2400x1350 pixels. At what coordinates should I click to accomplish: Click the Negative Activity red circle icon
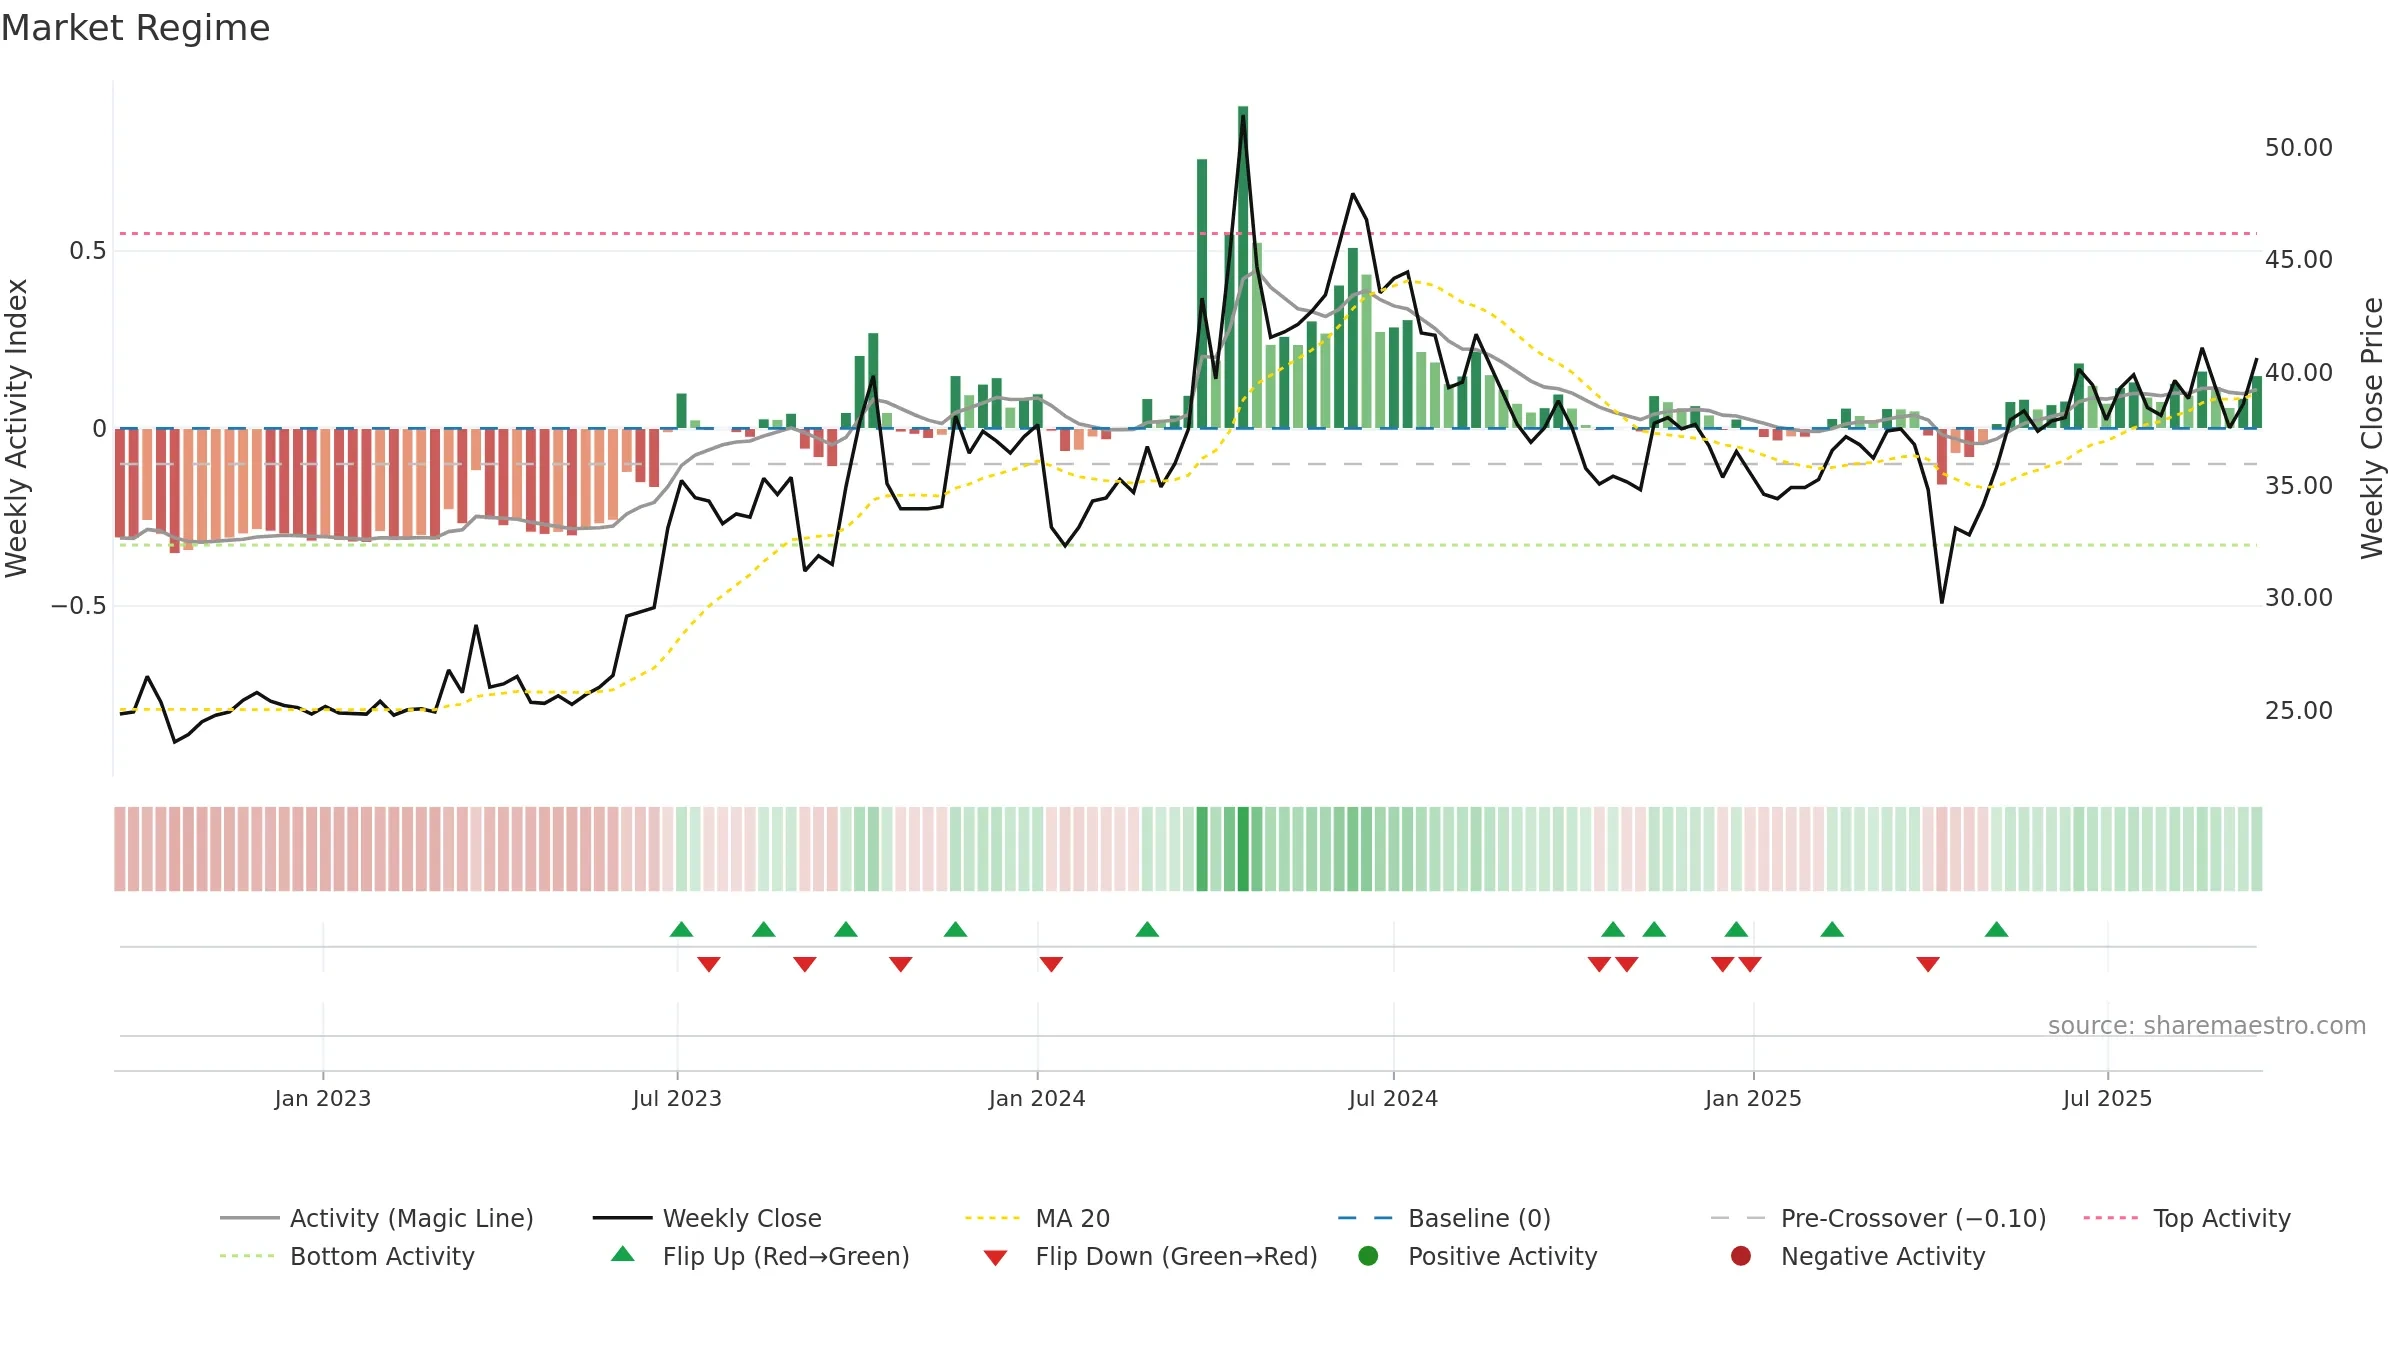pos(1741,1256)
